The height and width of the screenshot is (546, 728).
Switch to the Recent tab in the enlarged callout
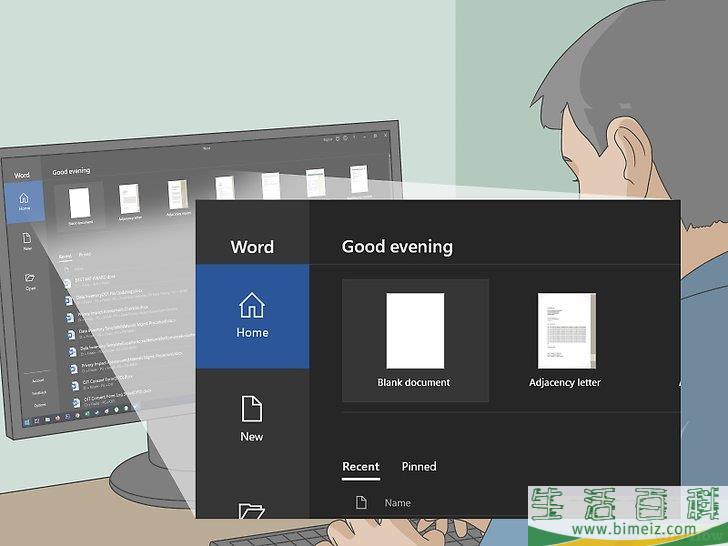[x=361, y=467]
